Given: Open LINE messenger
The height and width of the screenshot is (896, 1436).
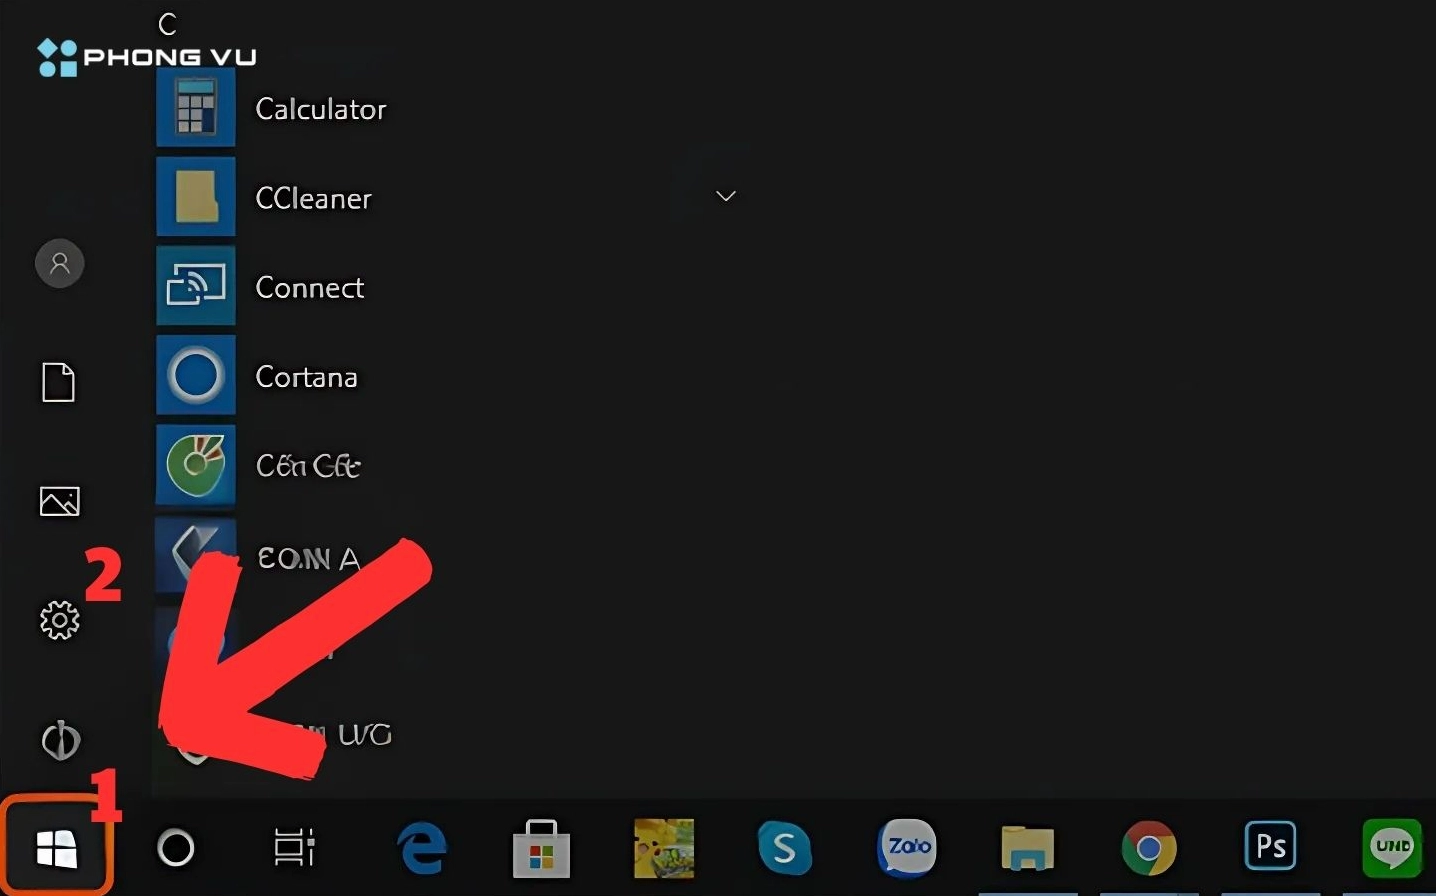Looking at the screenshot, I should coord(1391,848).
